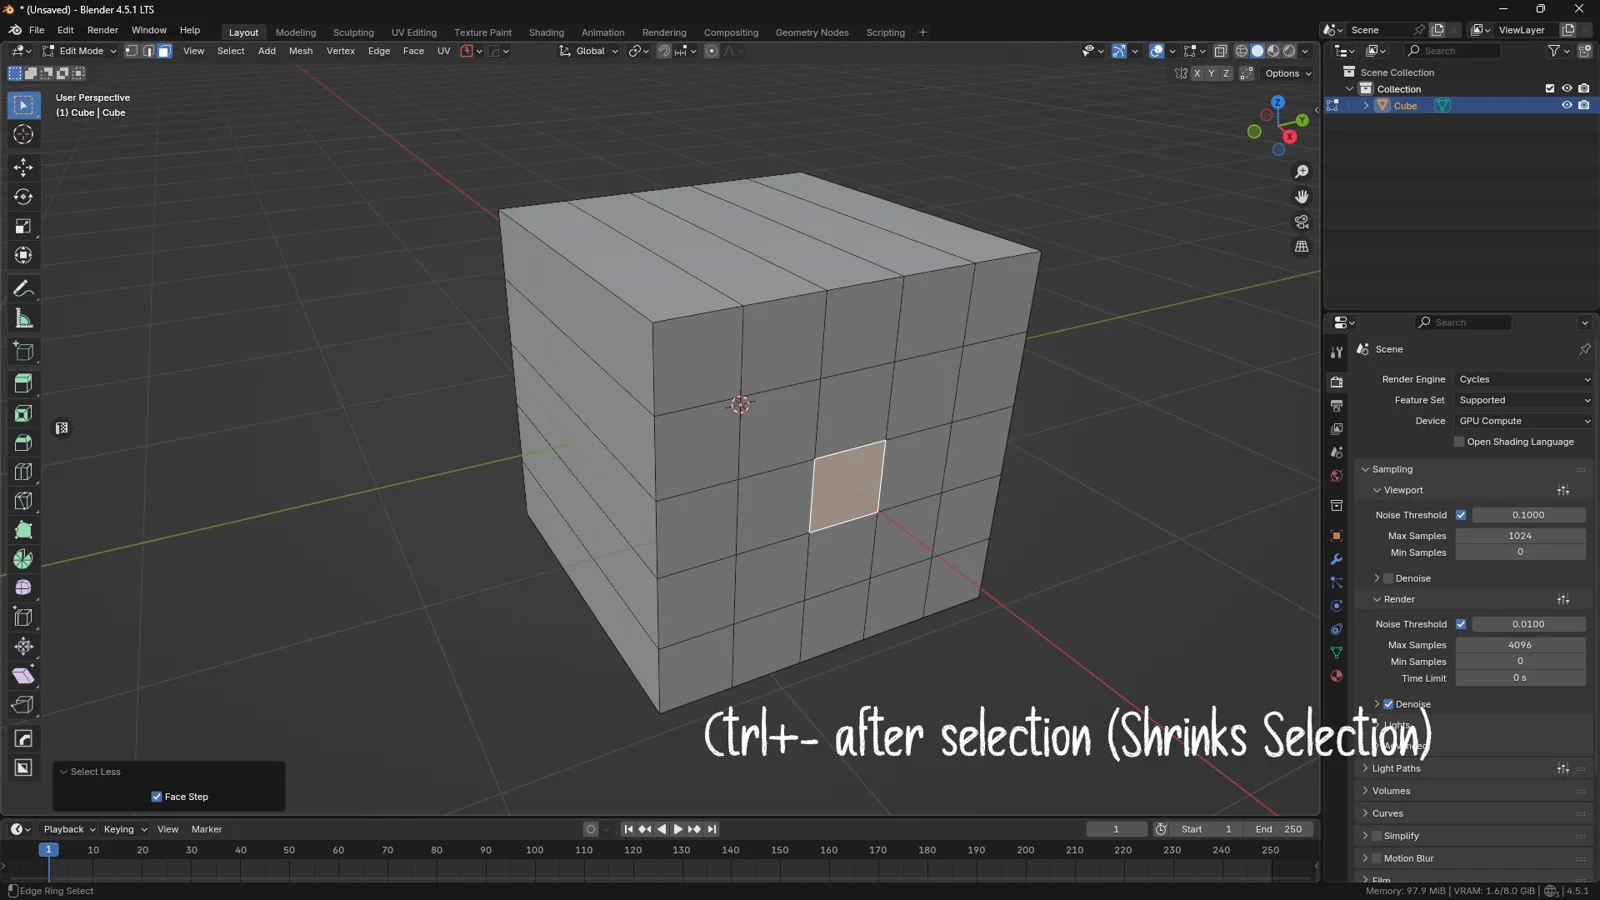Select the Cursor tool
The height and width of the screenshot is (900, 1600).
[23, 135]
